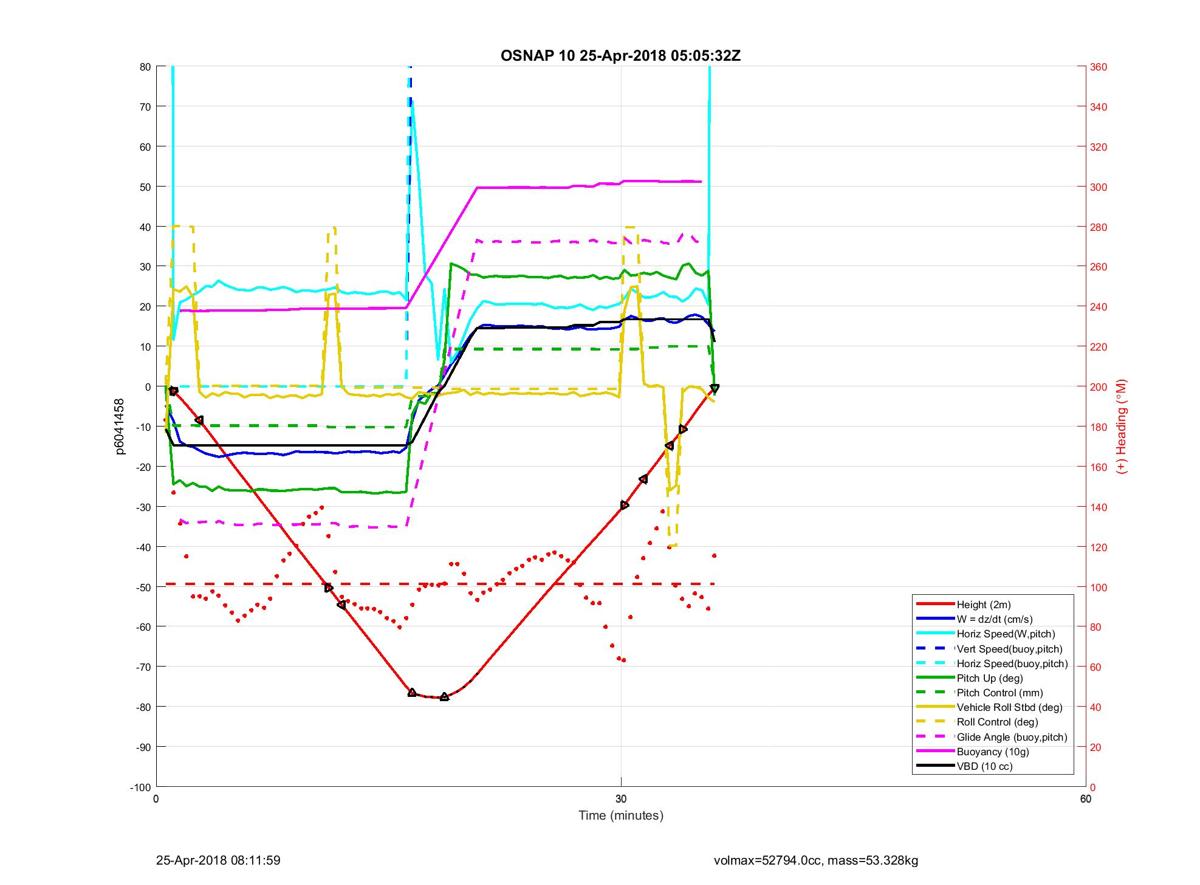Click the 220 heading tick label
Viewport: 1200px width, 885px height.
click(1100, 347)
